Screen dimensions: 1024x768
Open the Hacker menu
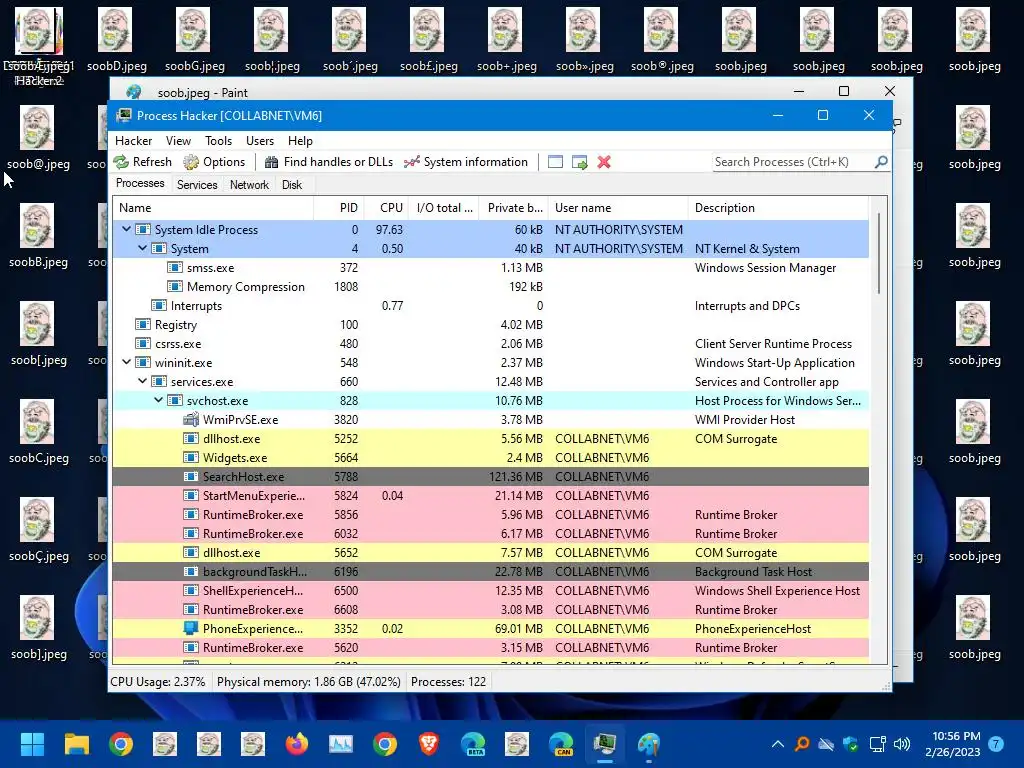coord(133,140)
